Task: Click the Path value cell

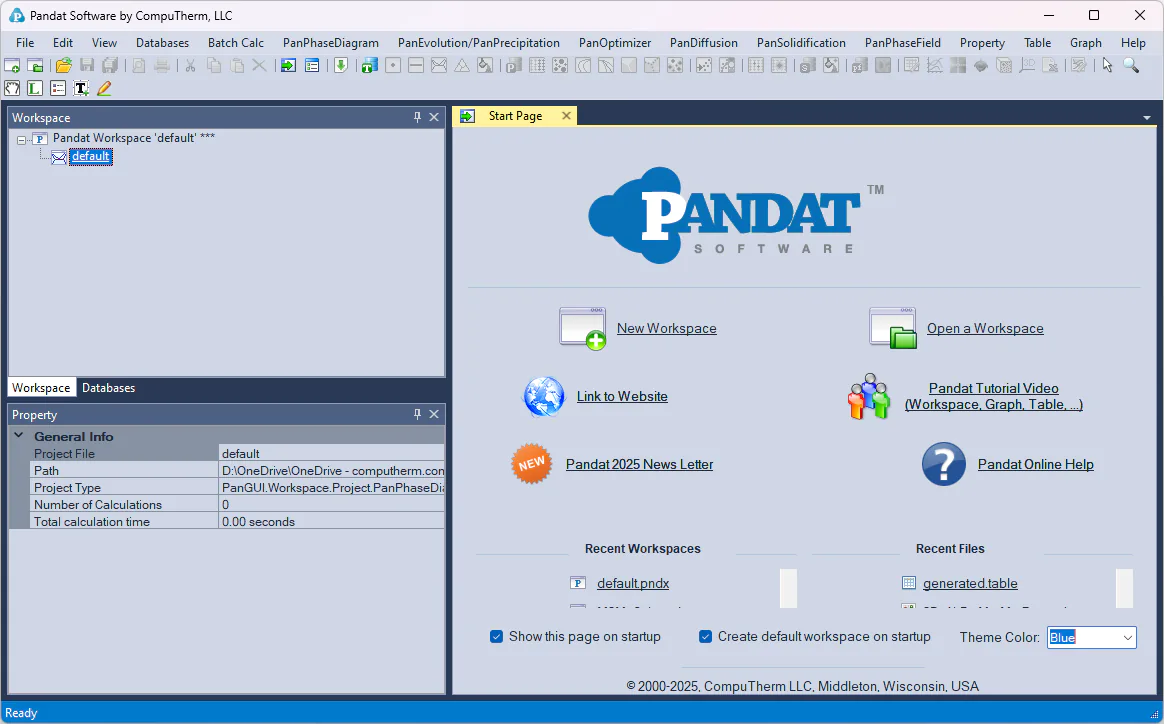Action: click(x=332, y=470)
